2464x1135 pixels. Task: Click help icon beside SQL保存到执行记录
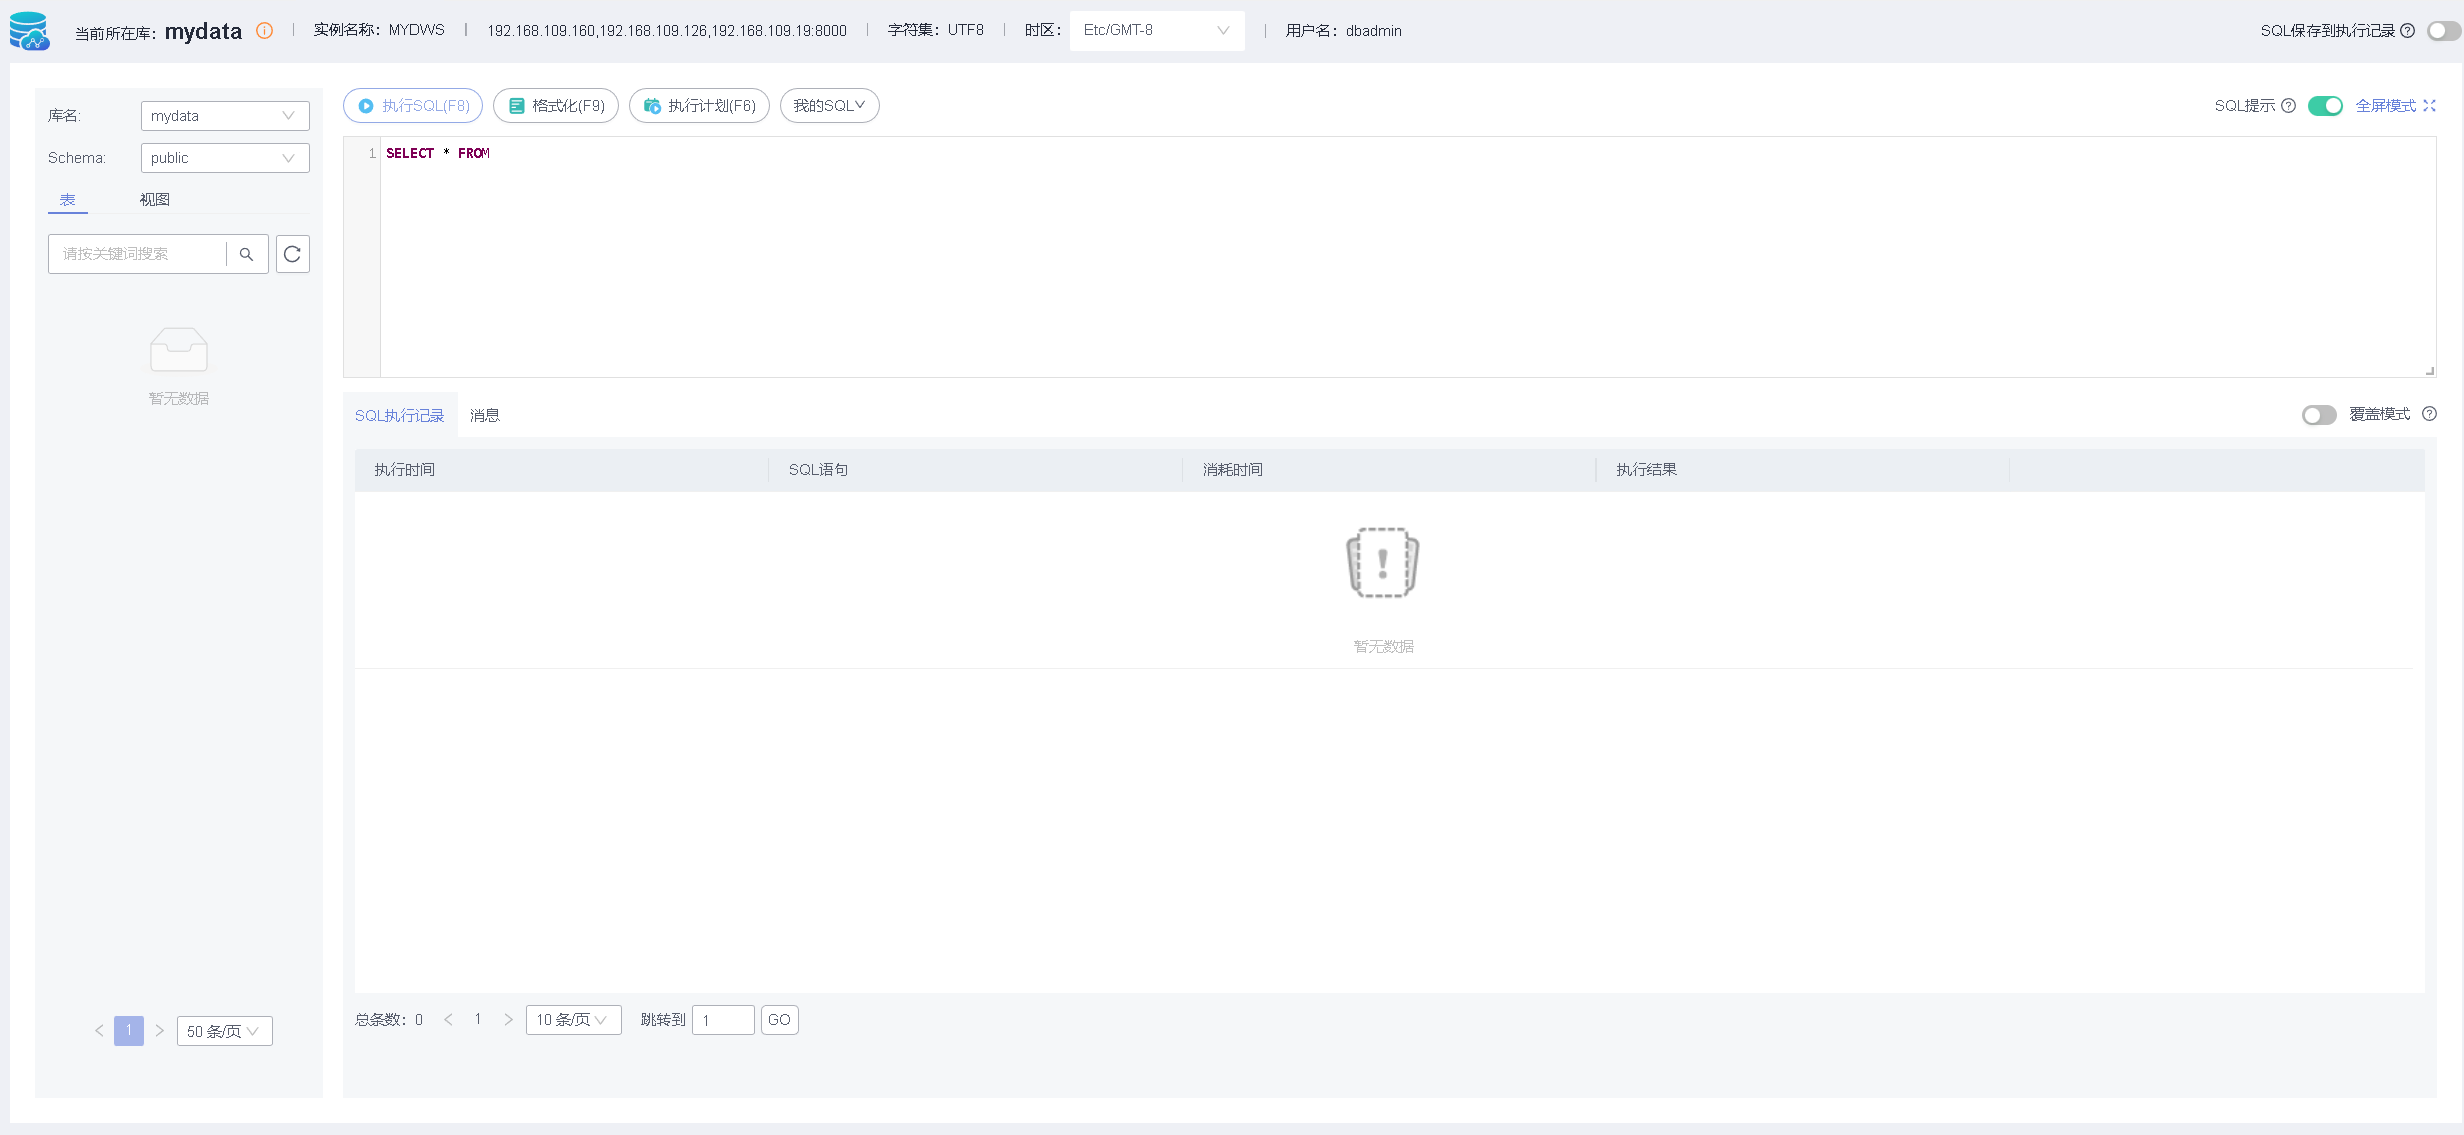[2407, 31]
